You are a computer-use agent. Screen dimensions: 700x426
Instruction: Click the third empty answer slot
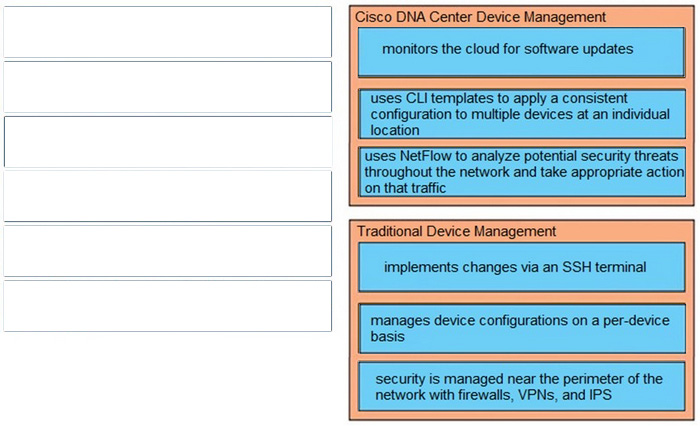(167, 142)
